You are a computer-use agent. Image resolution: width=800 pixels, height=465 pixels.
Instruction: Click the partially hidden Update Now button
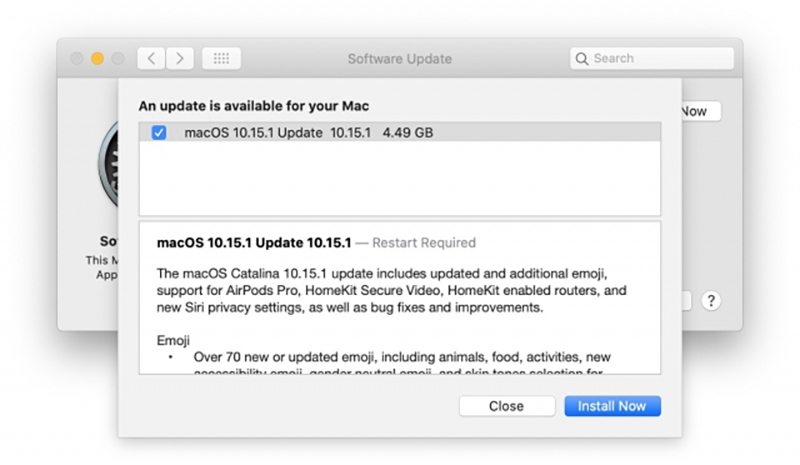click(x=699, y=112)
